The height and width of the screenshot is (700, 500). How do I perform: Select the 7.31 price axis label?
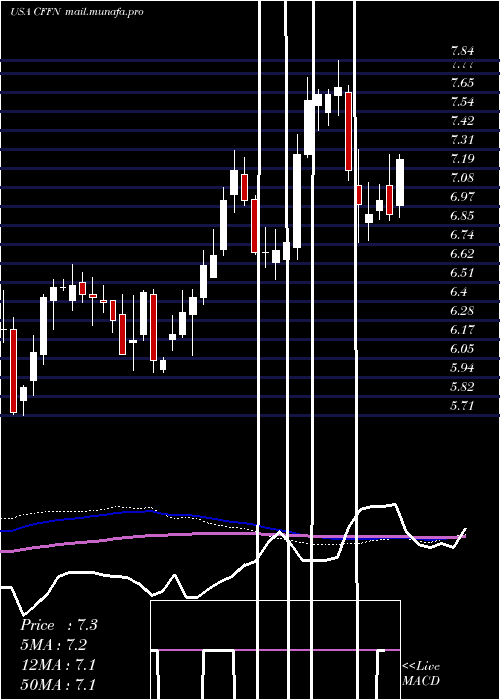click(462, 139)
